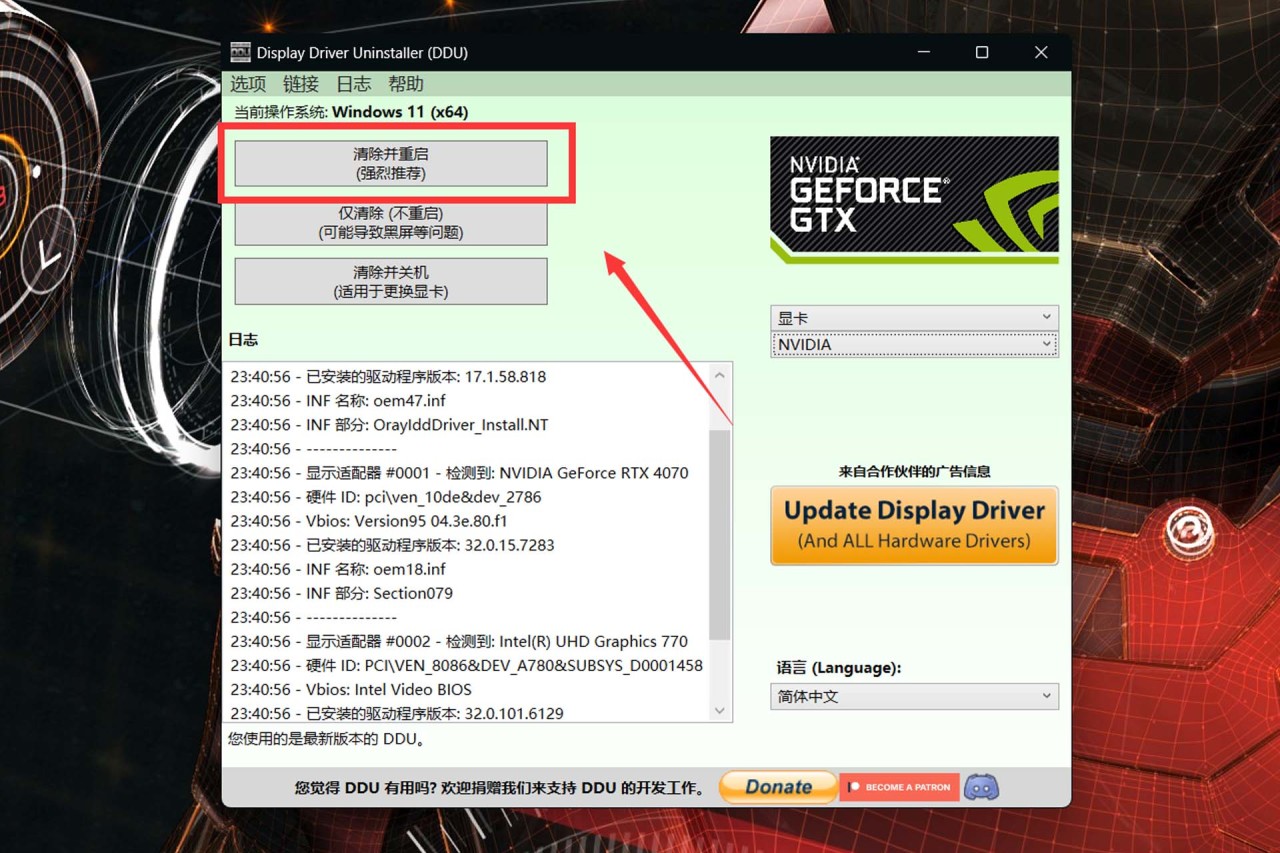The image size is (1280, 853).
Task: Select log line Intel(R) UHD Graphics 770
Action: tap(459, 641)
